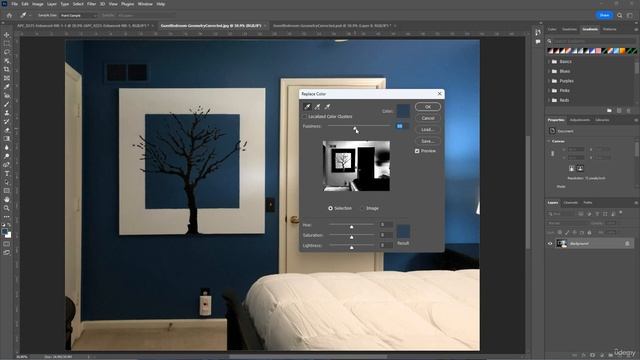This screenshot has width=640, height=360.
Task: Hide the Background layer with the eye icon
Action: coord(550,244)
